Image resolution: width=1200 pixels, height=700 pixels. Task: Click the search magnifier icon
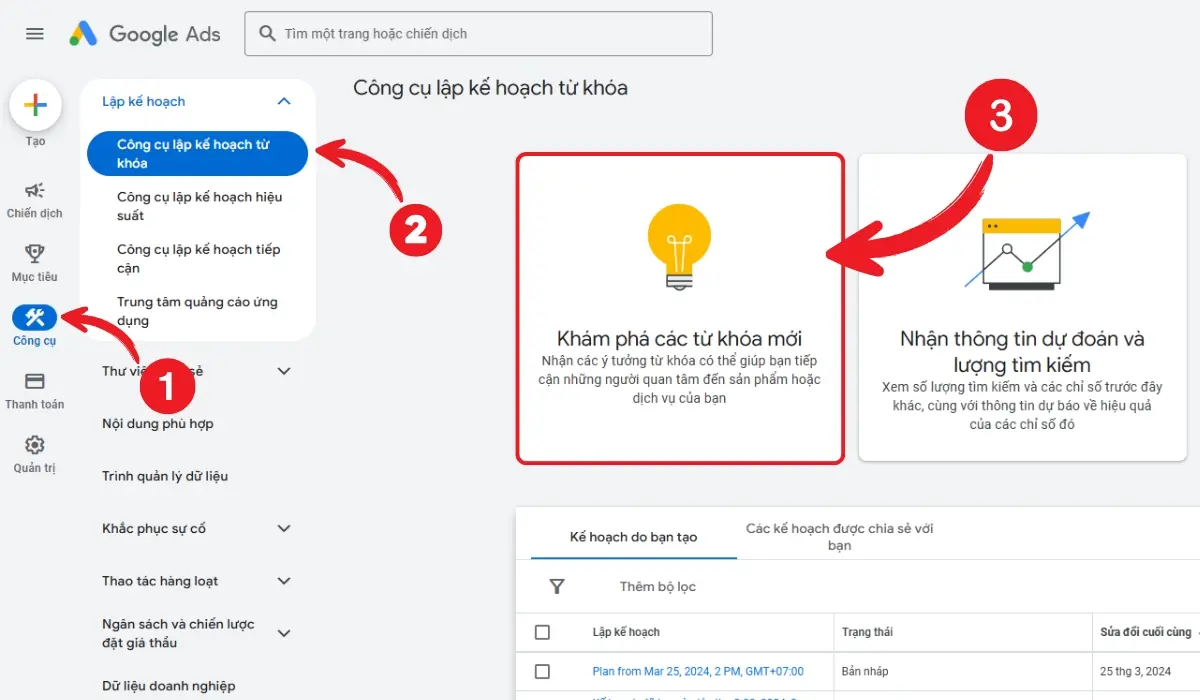pos(267,33)
